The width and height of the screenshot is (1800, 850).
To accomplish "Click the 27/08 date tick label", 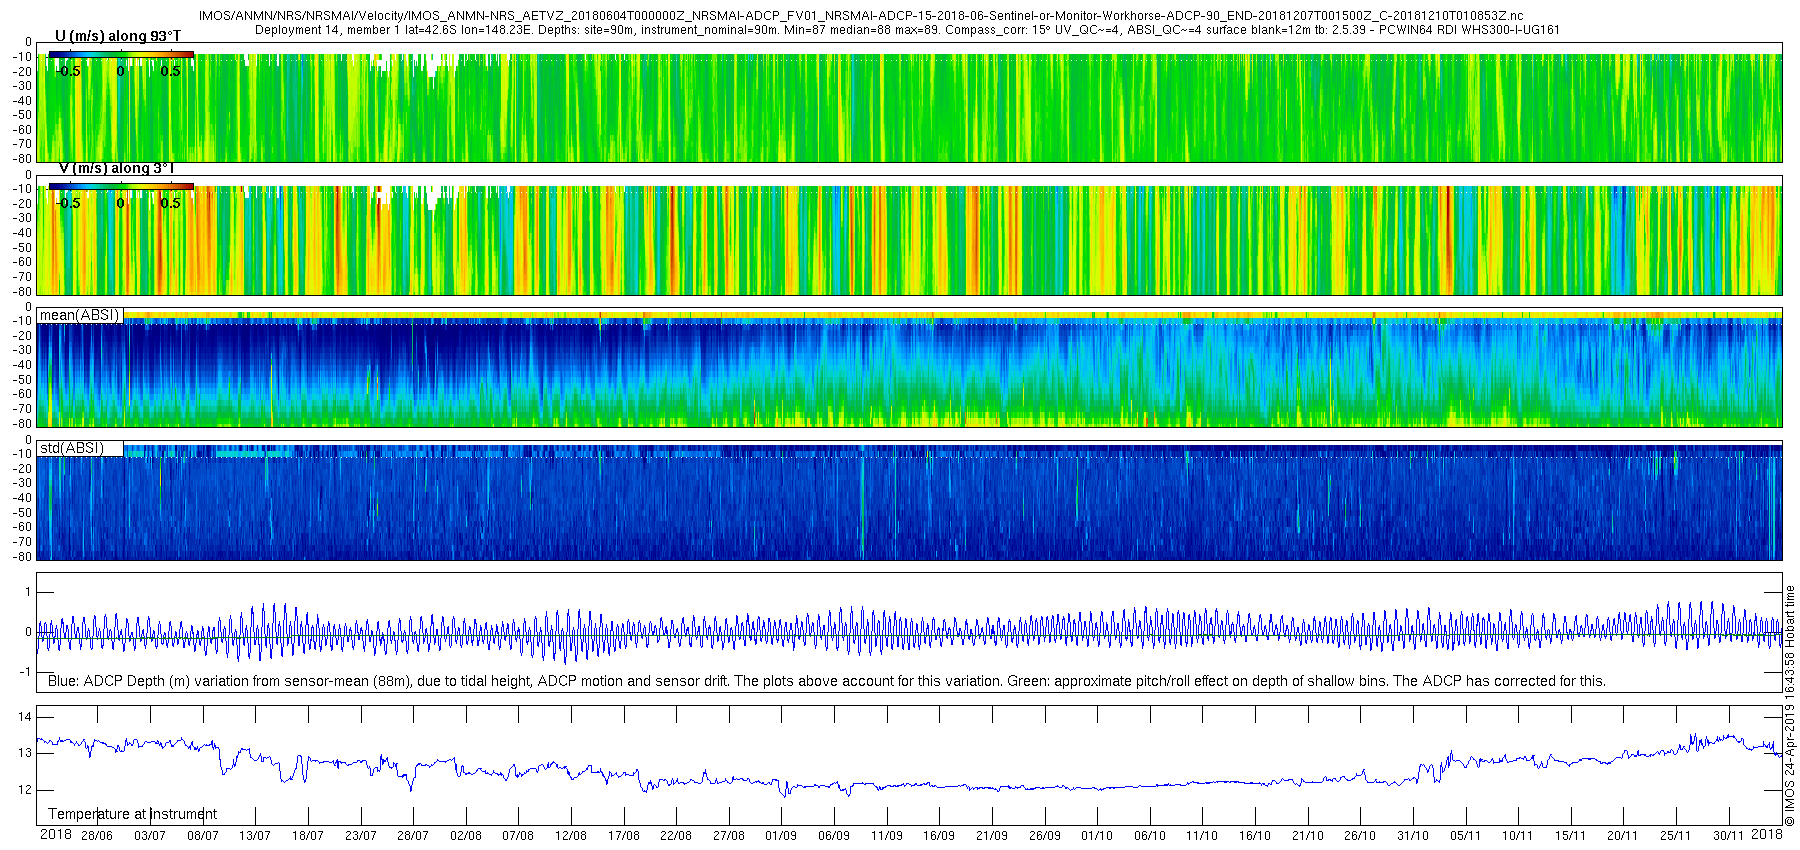I will click(728, 836).
